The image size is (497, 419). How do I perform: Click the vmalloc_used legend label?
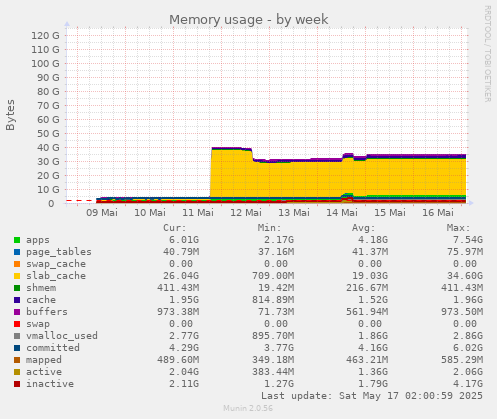(62, 336)
